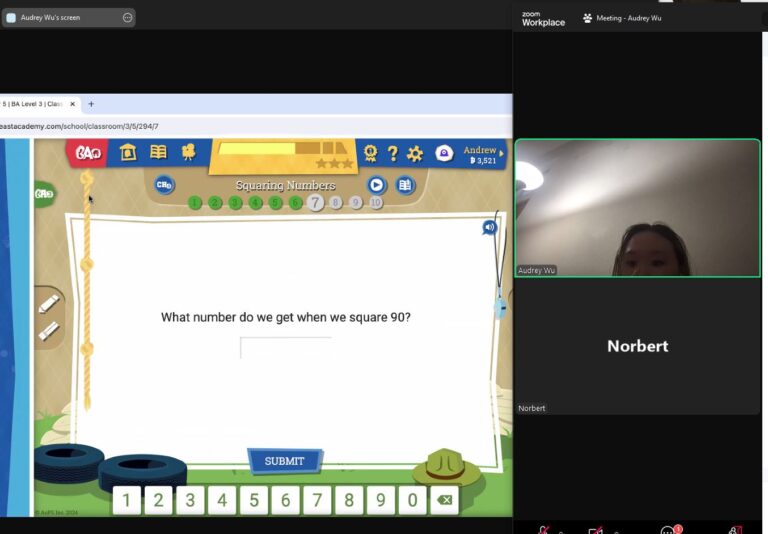Image resolution: width=768 pixels, height=534 pixels.
Task: Click the answer input box
Action: pos(286,347)
